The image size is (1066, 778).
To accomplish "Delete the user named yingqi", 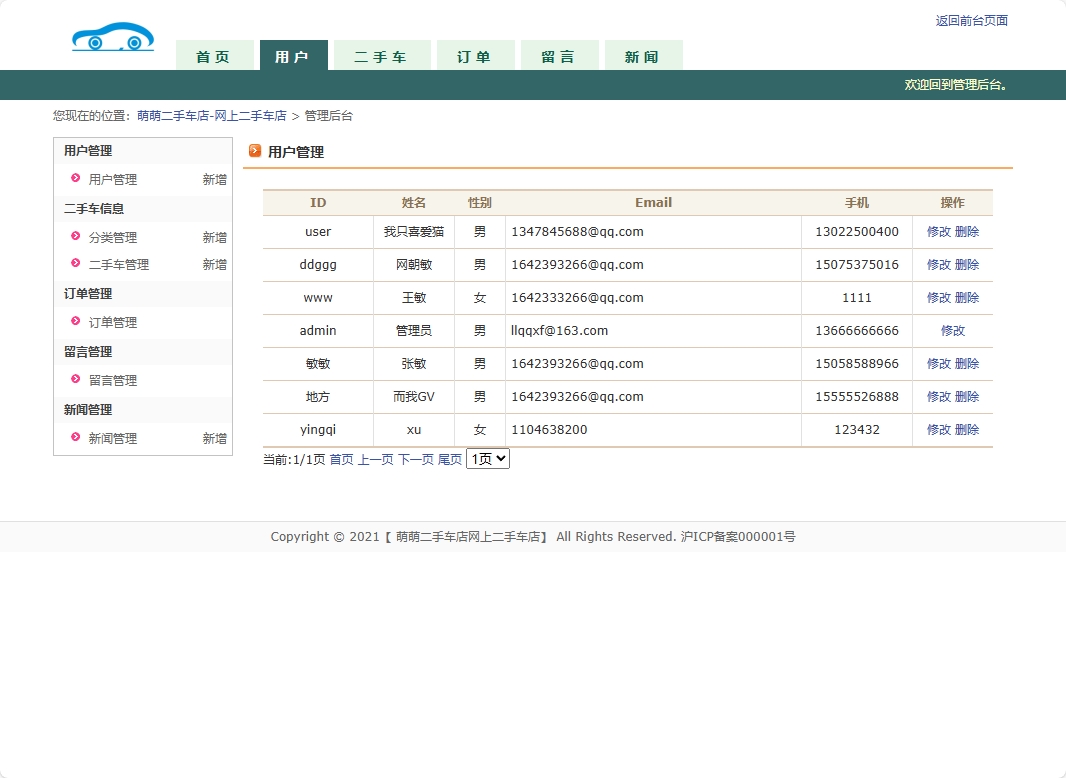I will point(967,430).
